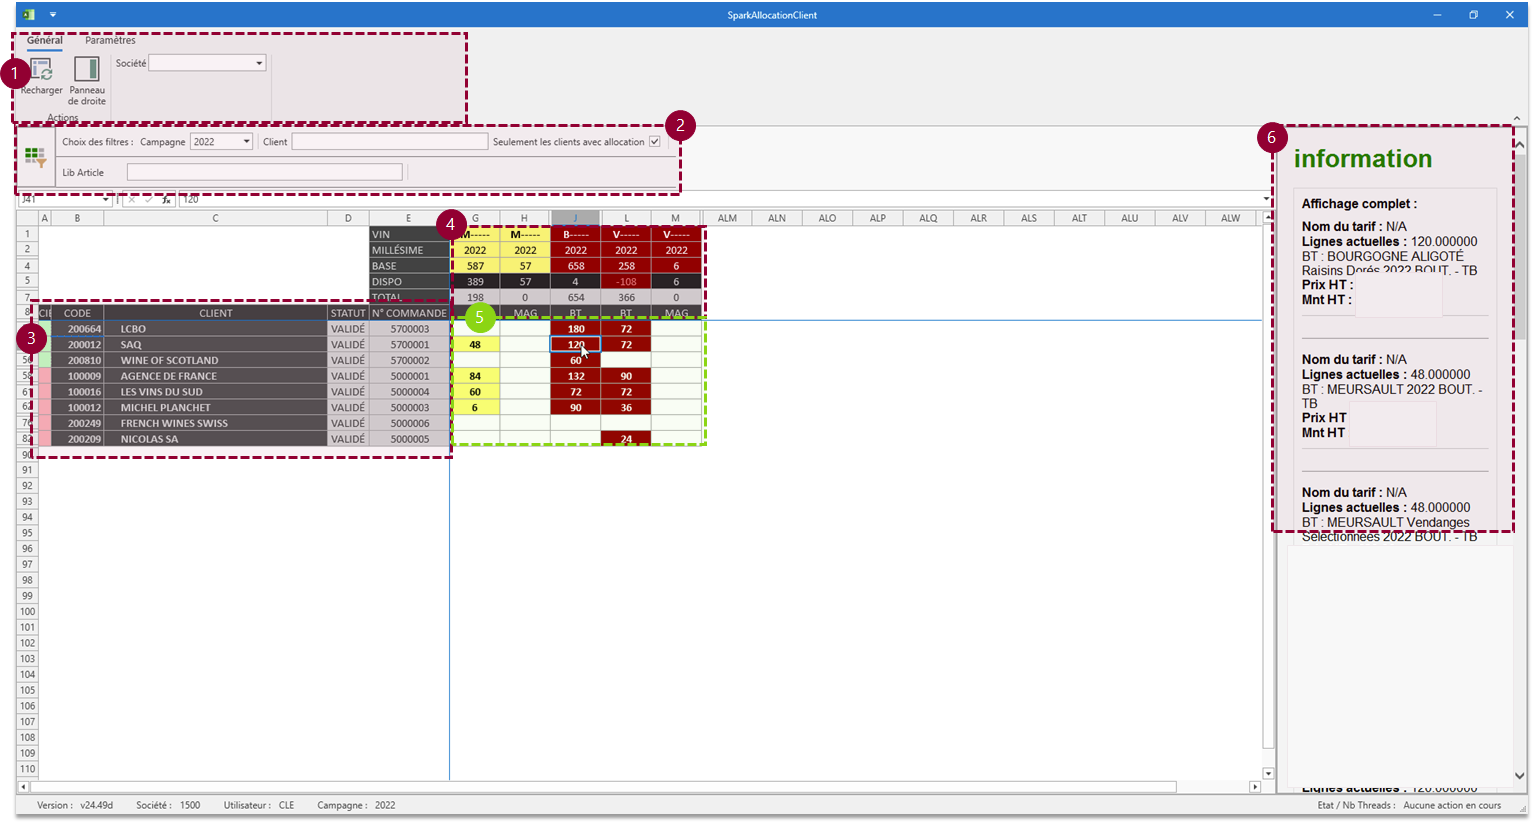Select the WINE OF SCOTLAND client row
Viewport: 1534px width, 824px height.
[x=169, y=360]
